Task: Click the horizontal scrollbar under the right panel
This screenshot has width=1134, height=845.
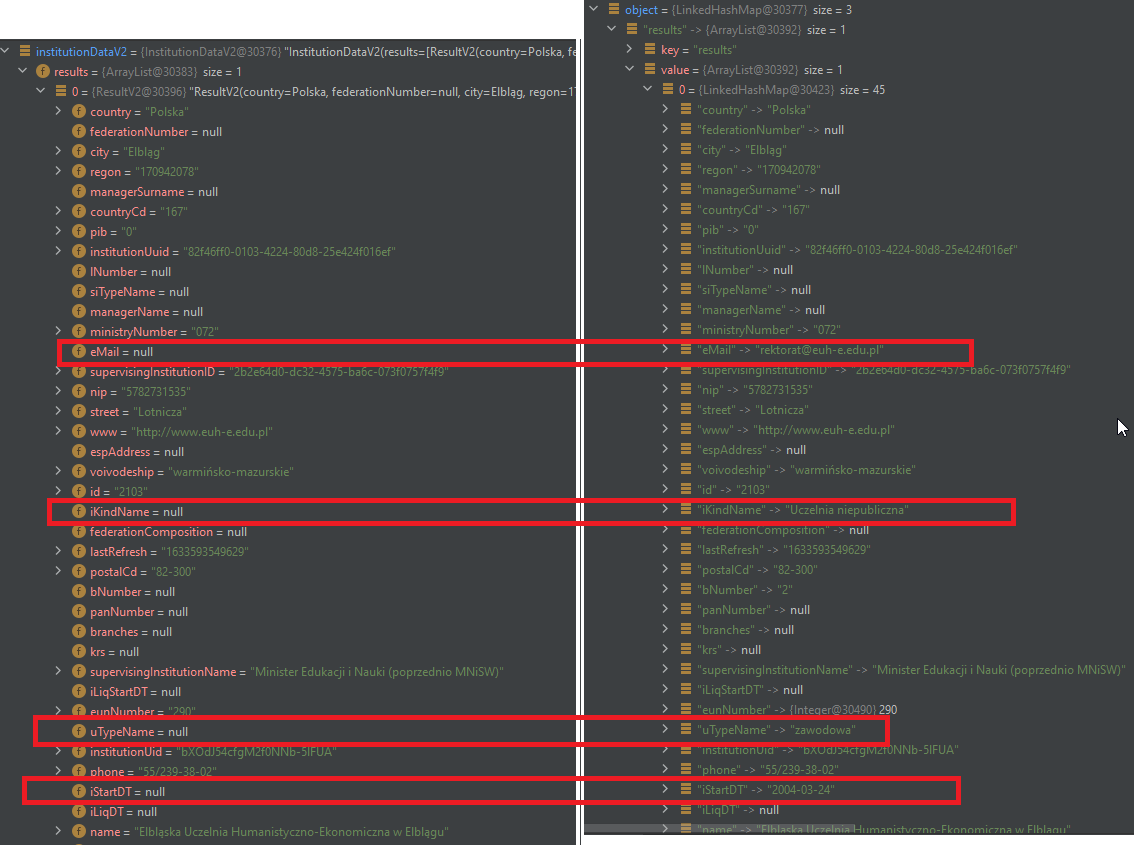Action: [719, 828]
